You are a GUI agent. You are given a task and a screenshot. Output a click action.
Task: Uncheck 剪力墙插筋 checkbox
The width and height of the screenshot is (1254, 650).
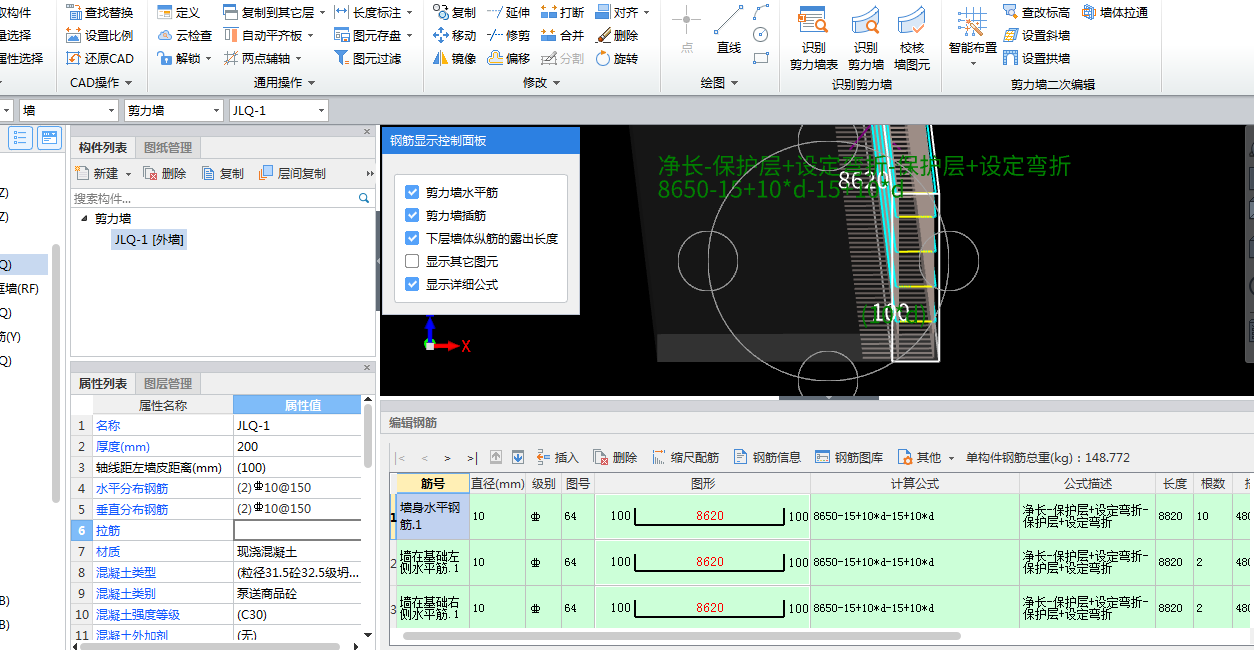[412, 215]
